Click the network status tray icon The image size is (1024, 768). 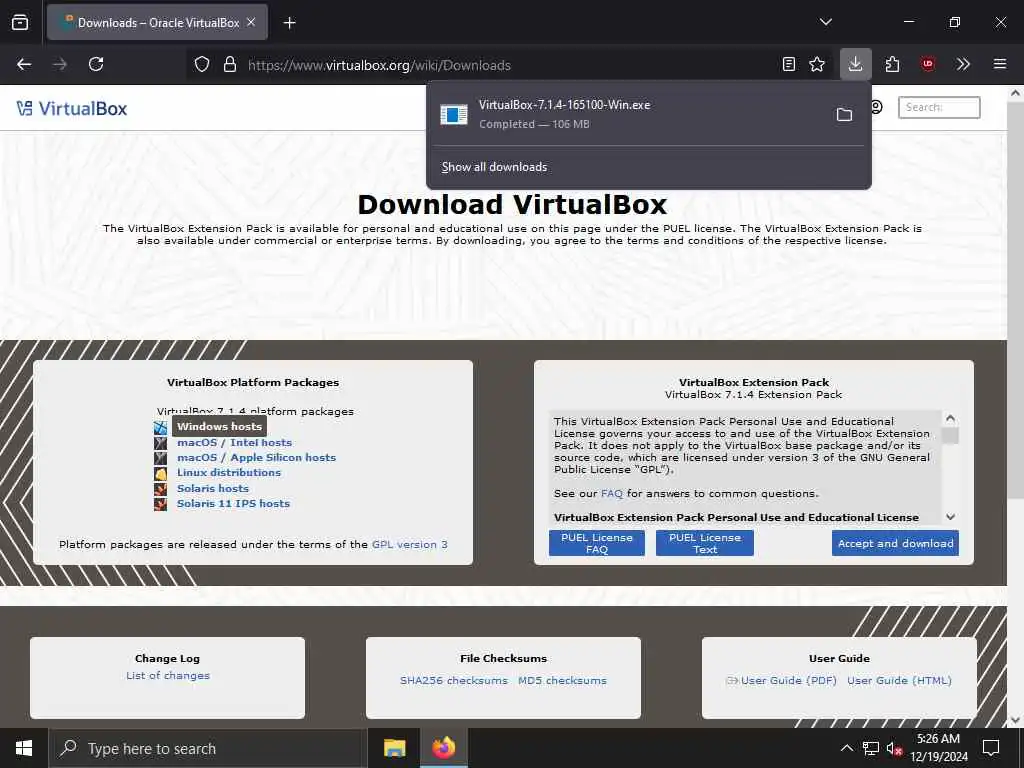tap(871, 748)
